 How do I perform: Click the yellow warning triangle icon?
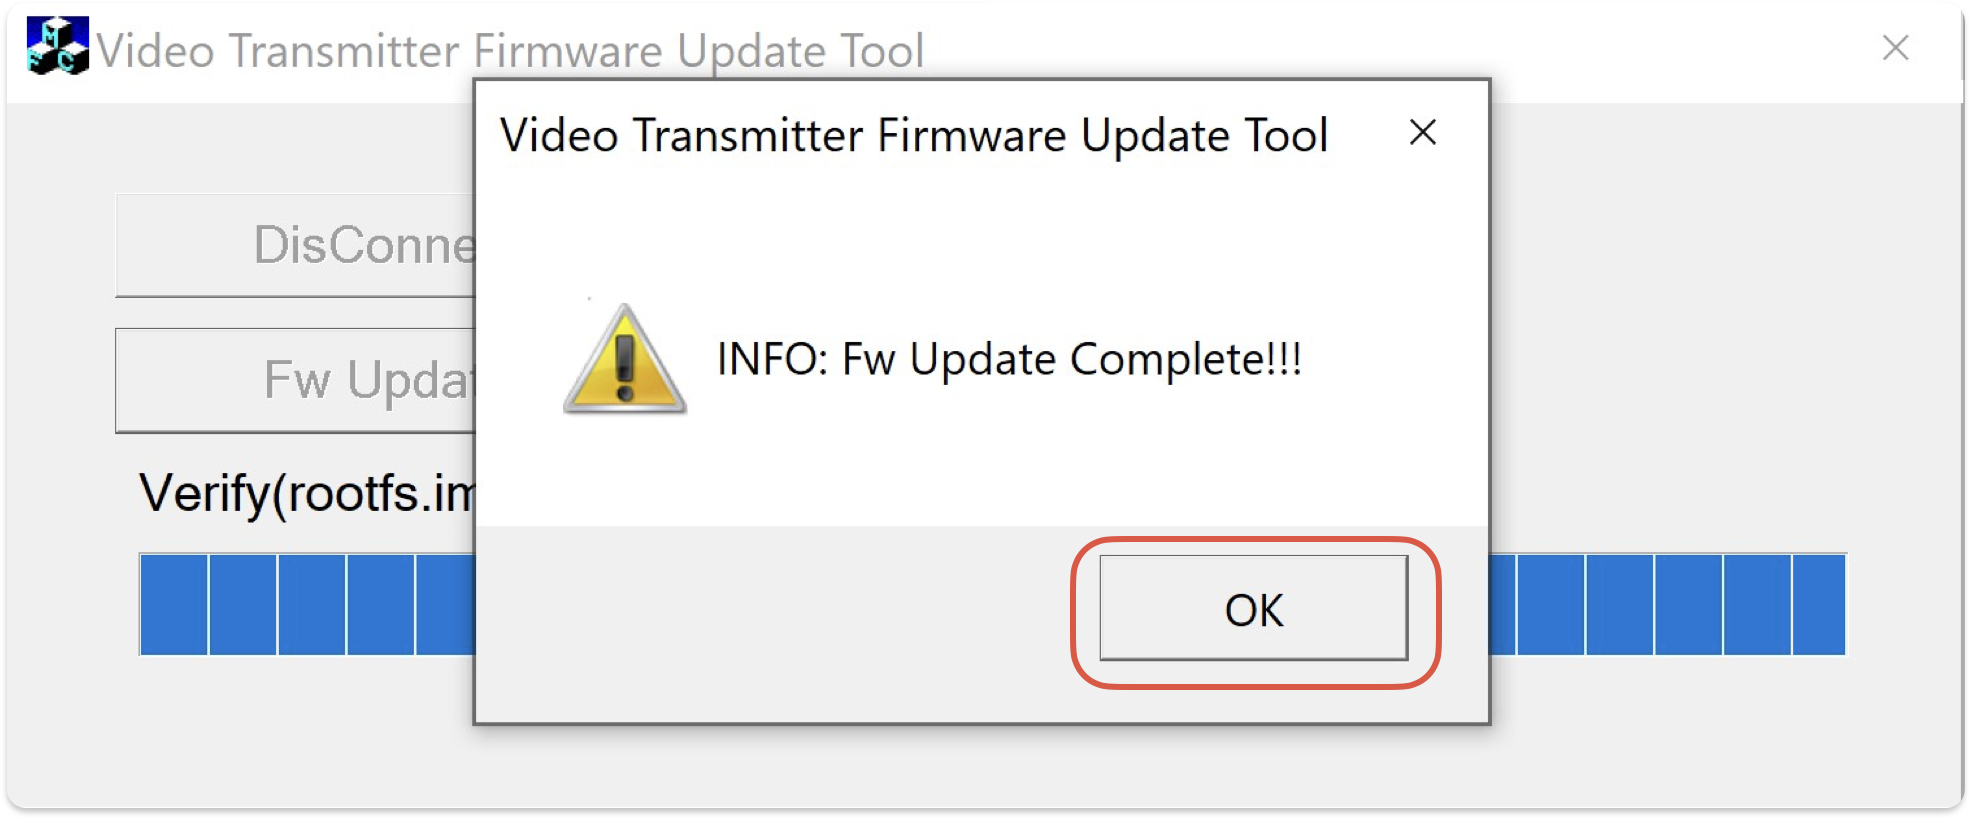pos(625,360)
